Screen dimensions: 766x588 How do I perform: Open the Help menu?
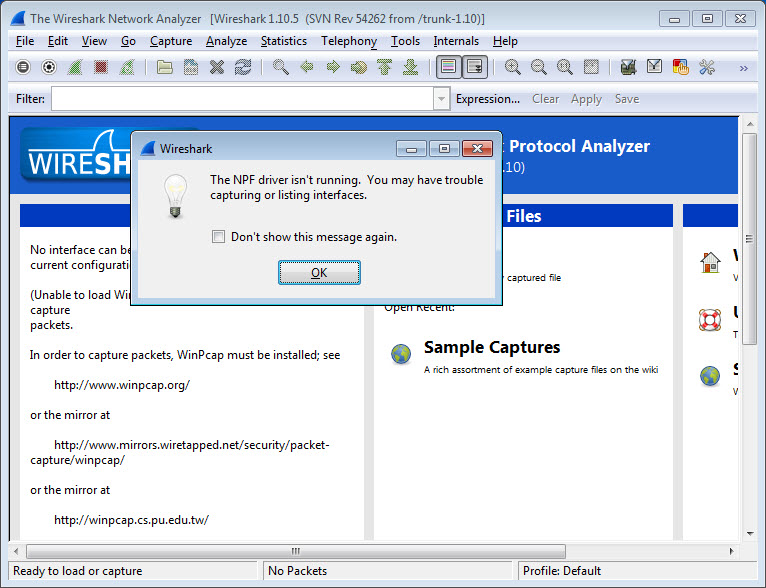click(x=505, y=41)
